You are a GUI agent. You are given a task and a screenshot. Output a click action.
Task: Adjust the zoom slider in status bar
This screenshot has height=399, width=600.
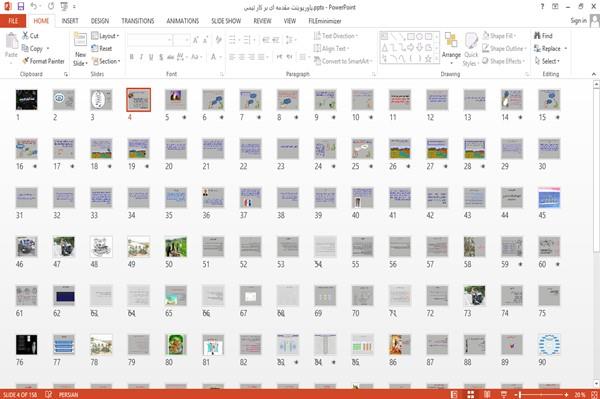(x=541, y=394)
